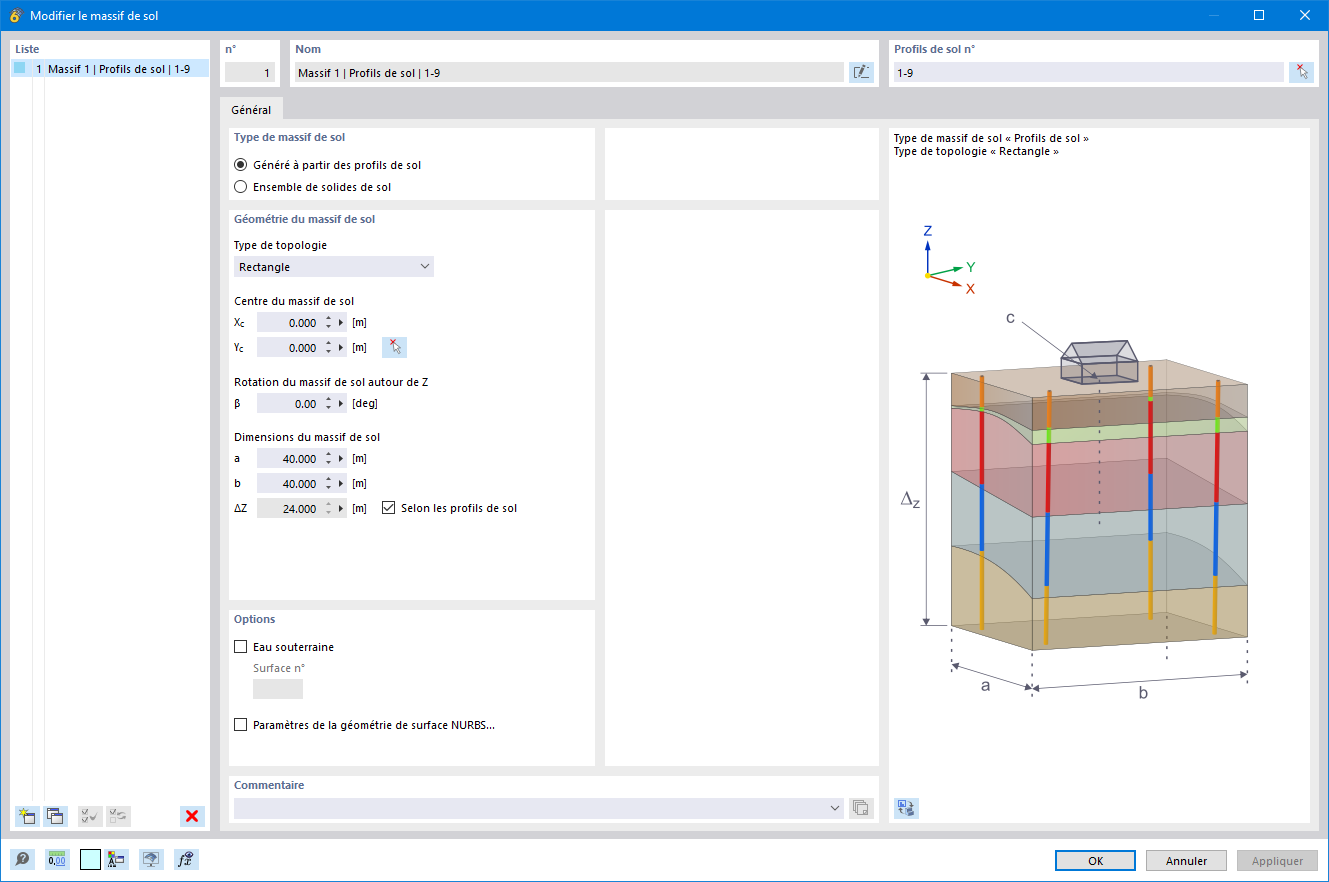
Task: Click the arrow menu next to β value
Action: [x=341, y=404]
